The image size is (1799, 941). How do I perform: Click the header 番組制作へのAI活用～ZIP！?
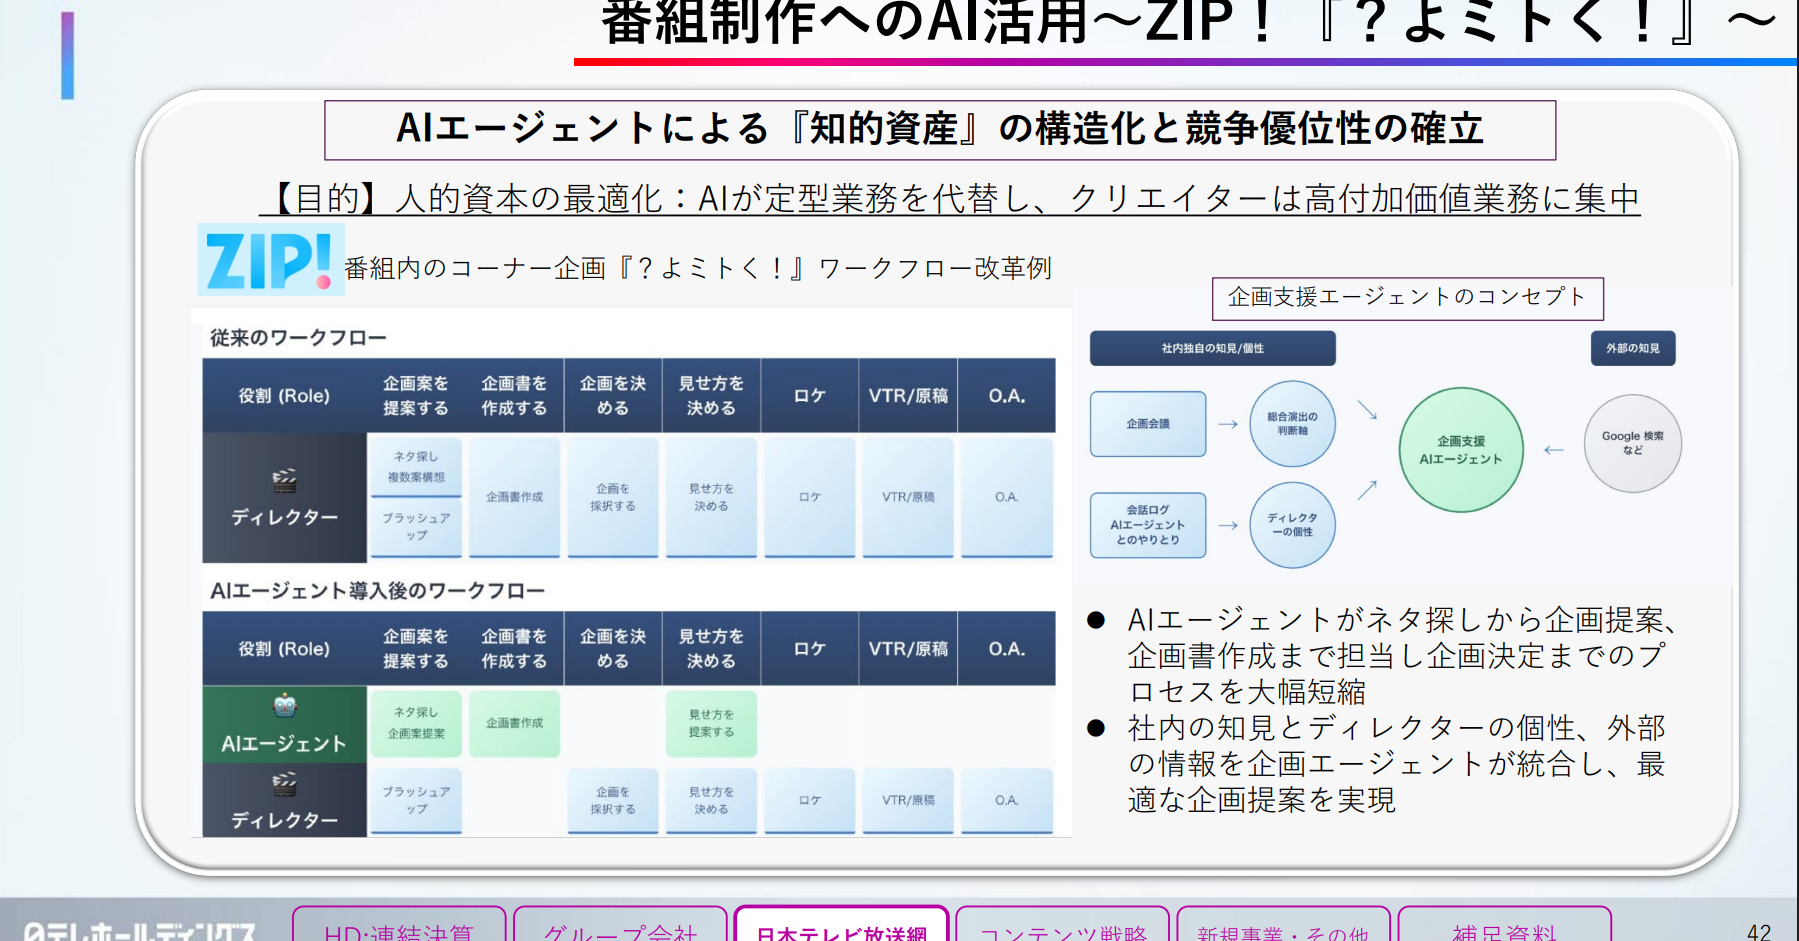(x=1188, y=23)
